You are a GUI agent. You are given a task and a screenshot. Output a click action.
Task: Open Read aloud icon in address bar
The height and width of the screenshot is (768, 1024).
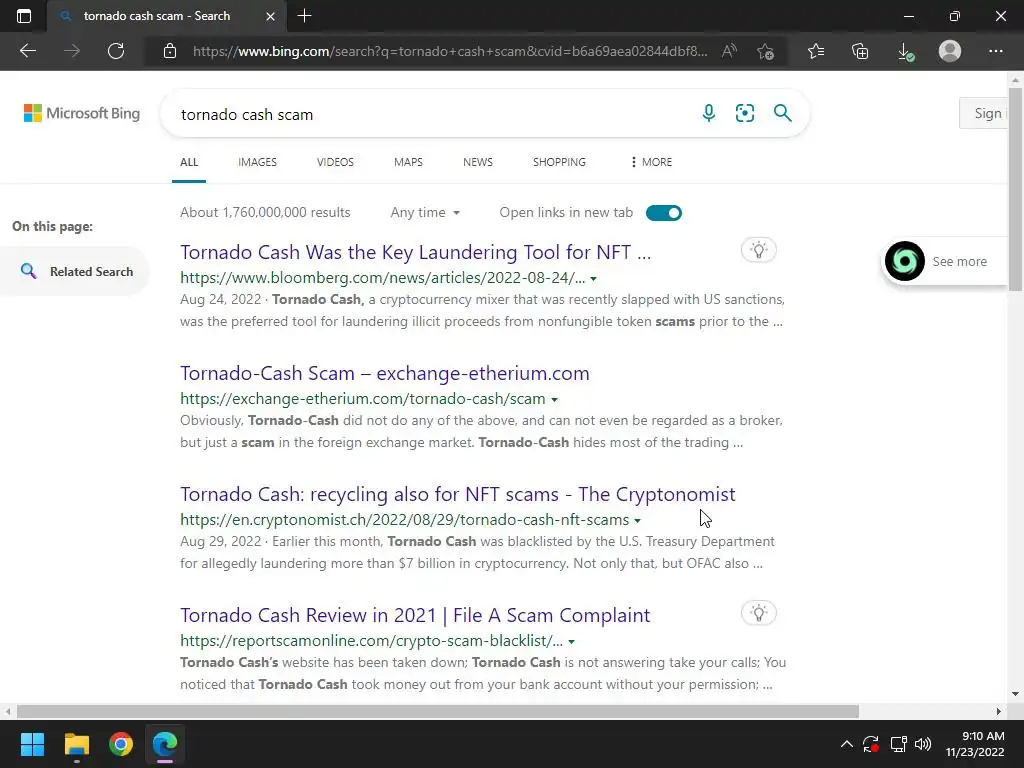coord(729,51)
